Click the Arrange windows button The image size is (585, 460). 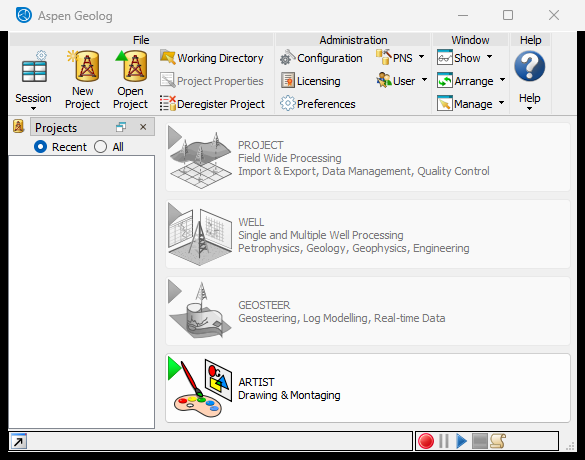click(465, 81)
